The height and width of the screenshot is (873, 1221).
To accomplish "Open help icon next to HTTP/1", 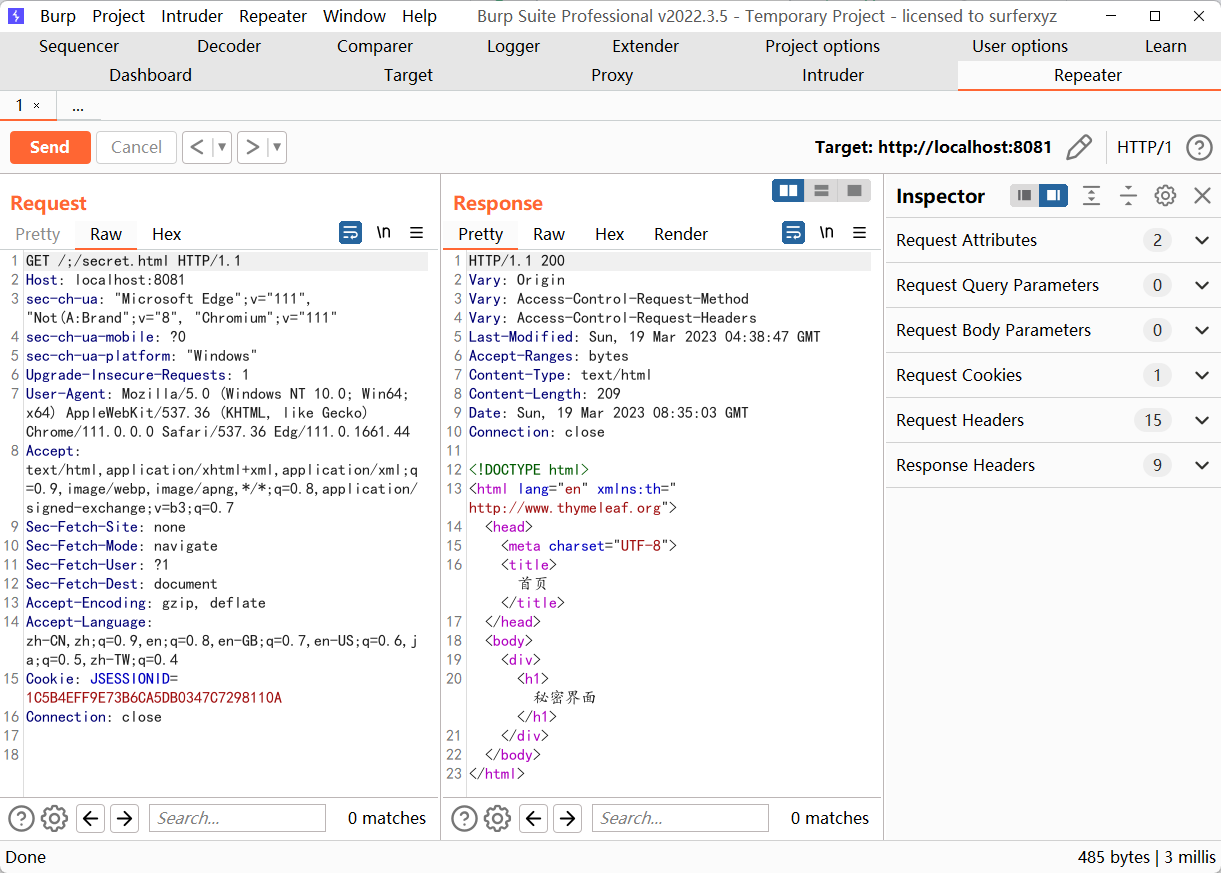I will click(1199, 147).
